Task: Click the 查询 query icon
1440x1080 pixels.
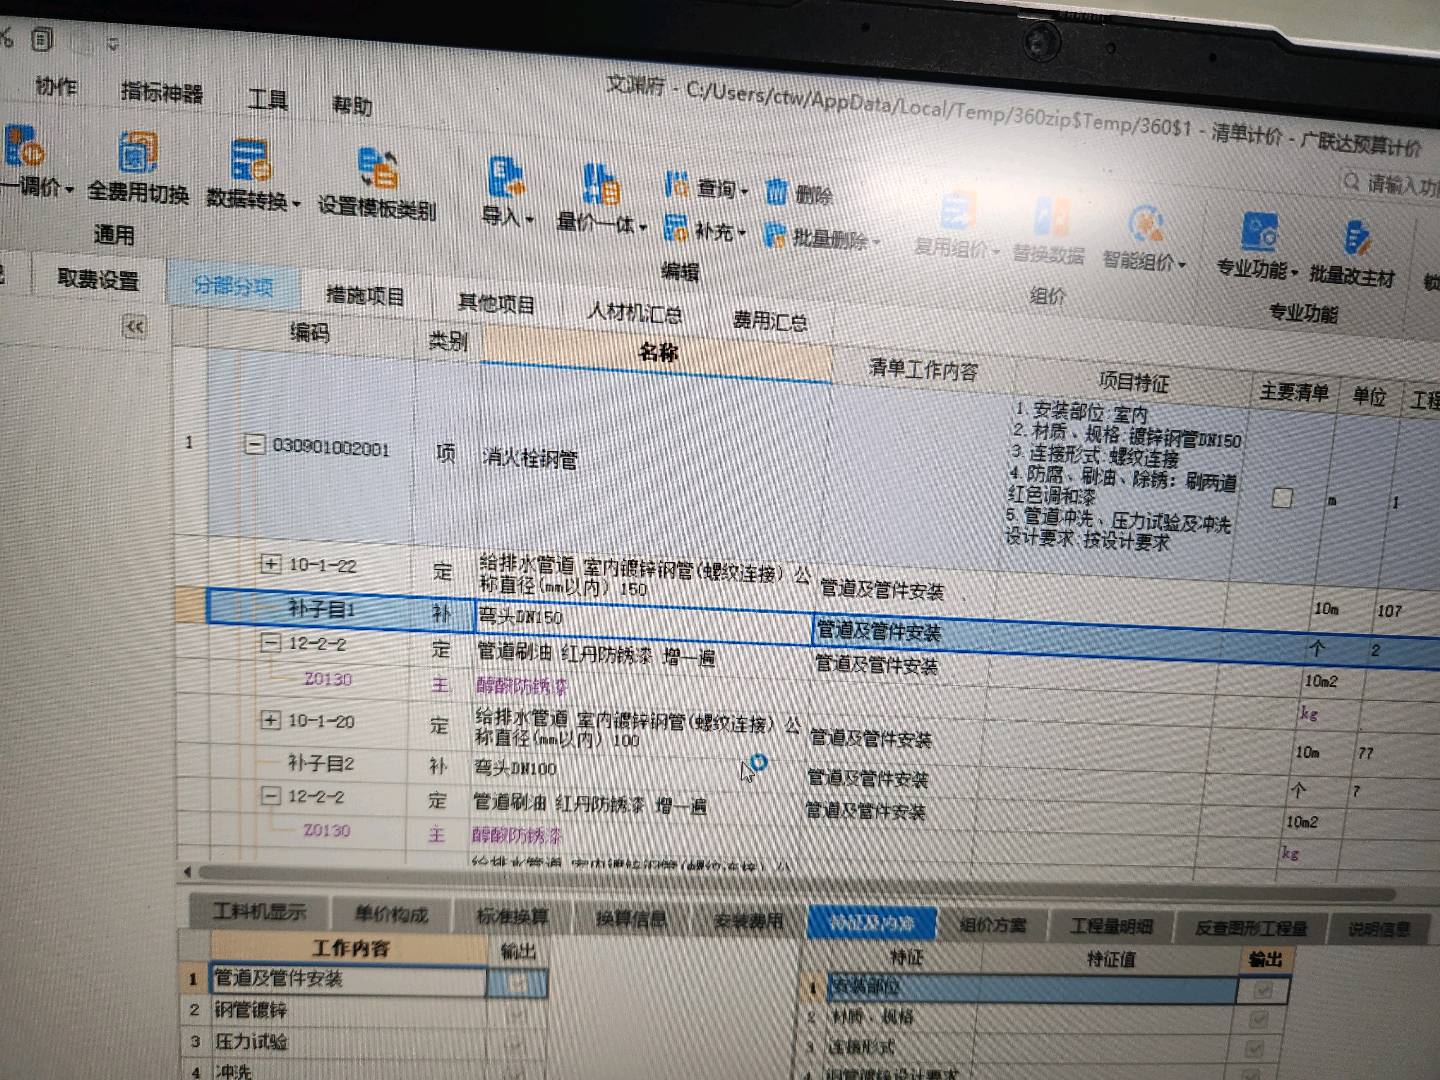Action: point(676,185)
